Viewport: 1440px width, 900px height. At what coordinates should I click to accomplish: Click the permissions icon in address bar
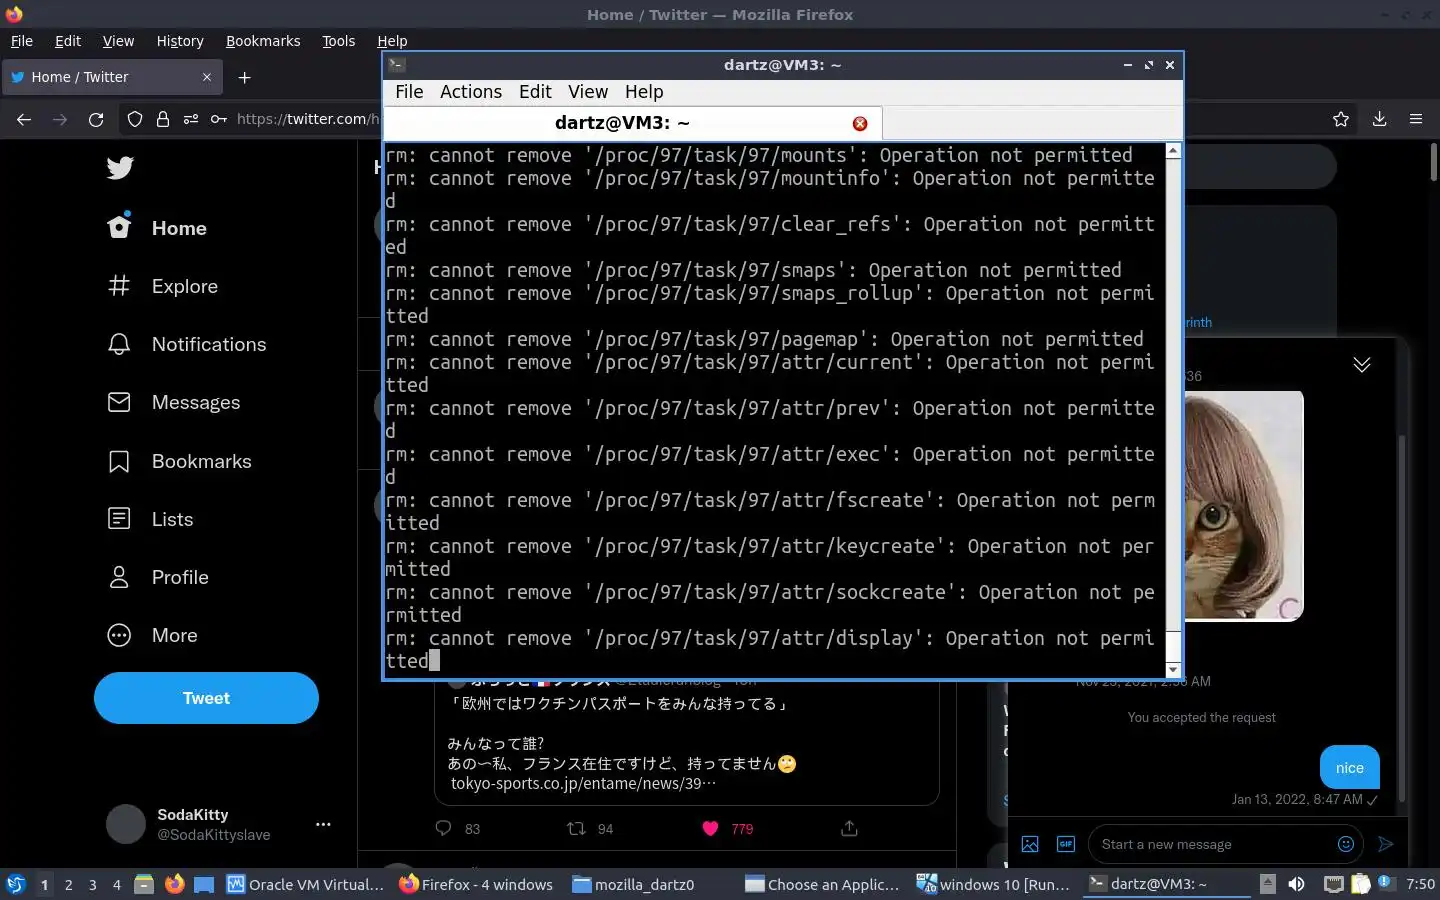pos(191,119)
